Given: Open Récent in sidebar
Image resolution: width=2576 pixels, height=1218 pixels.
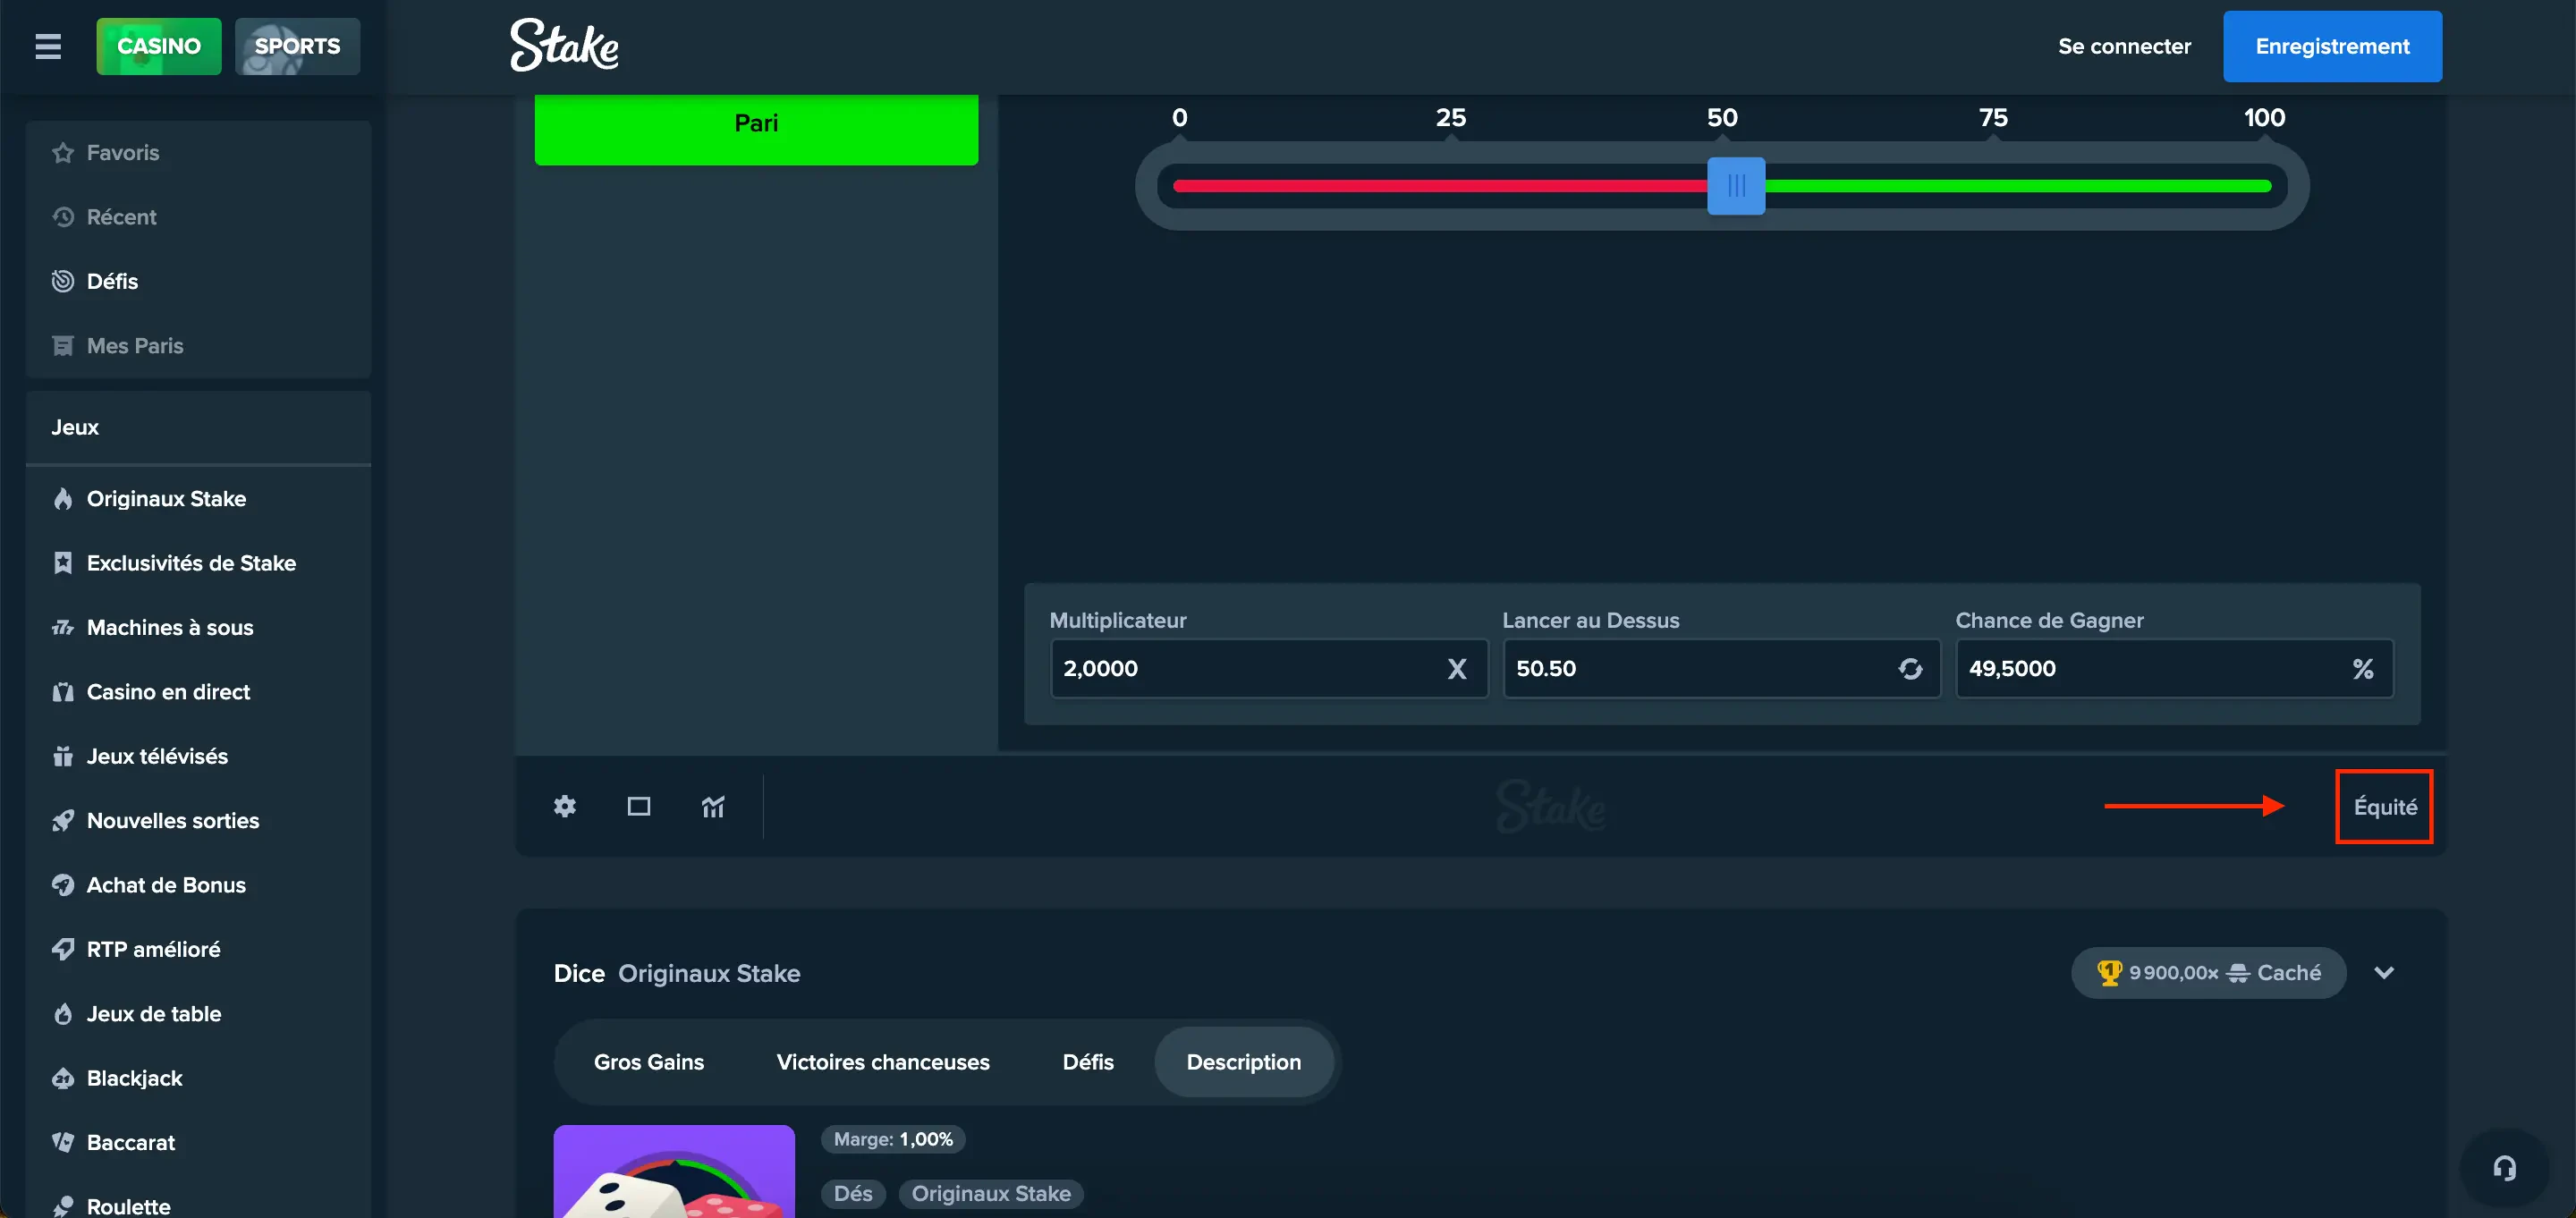Looking at the screenshot, I should pos(198,217).
